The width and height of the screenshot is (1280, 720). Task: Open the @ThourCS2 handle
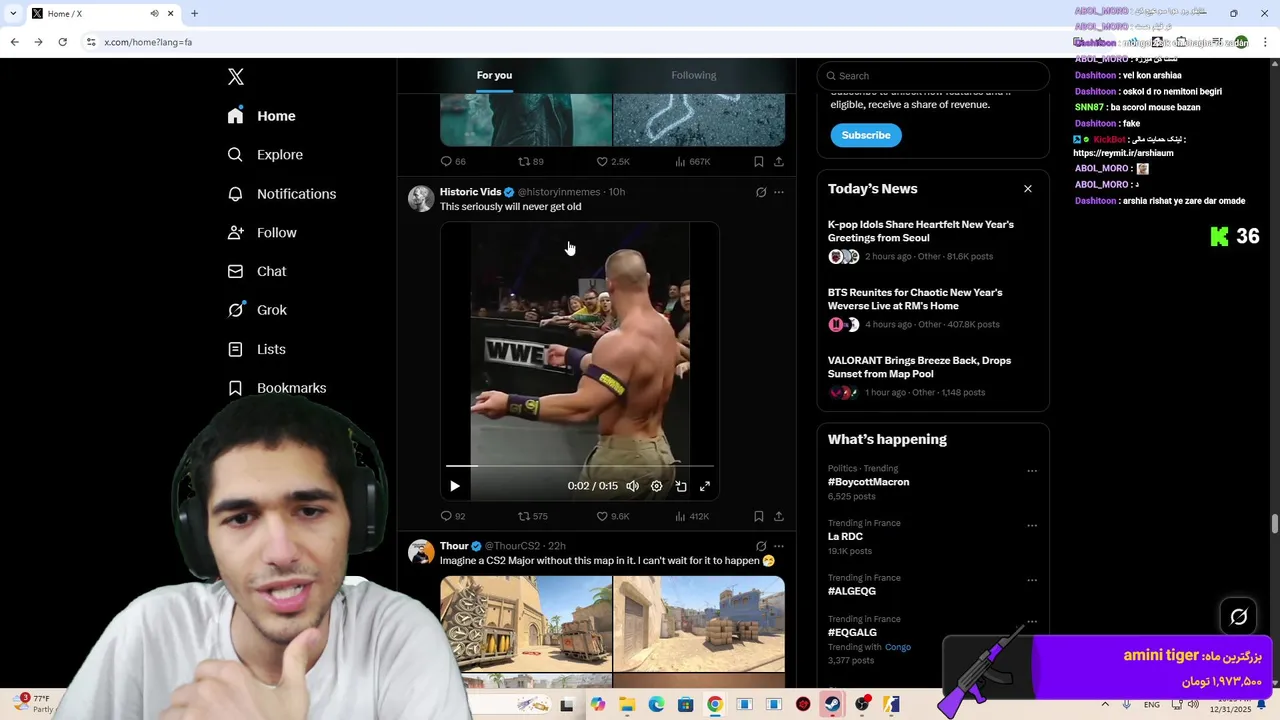pos(513,546)
